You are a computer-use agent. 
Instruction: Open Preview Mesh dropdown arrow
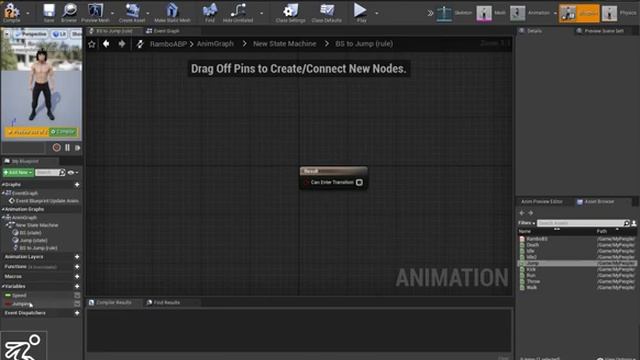click(x=113, y=13)
